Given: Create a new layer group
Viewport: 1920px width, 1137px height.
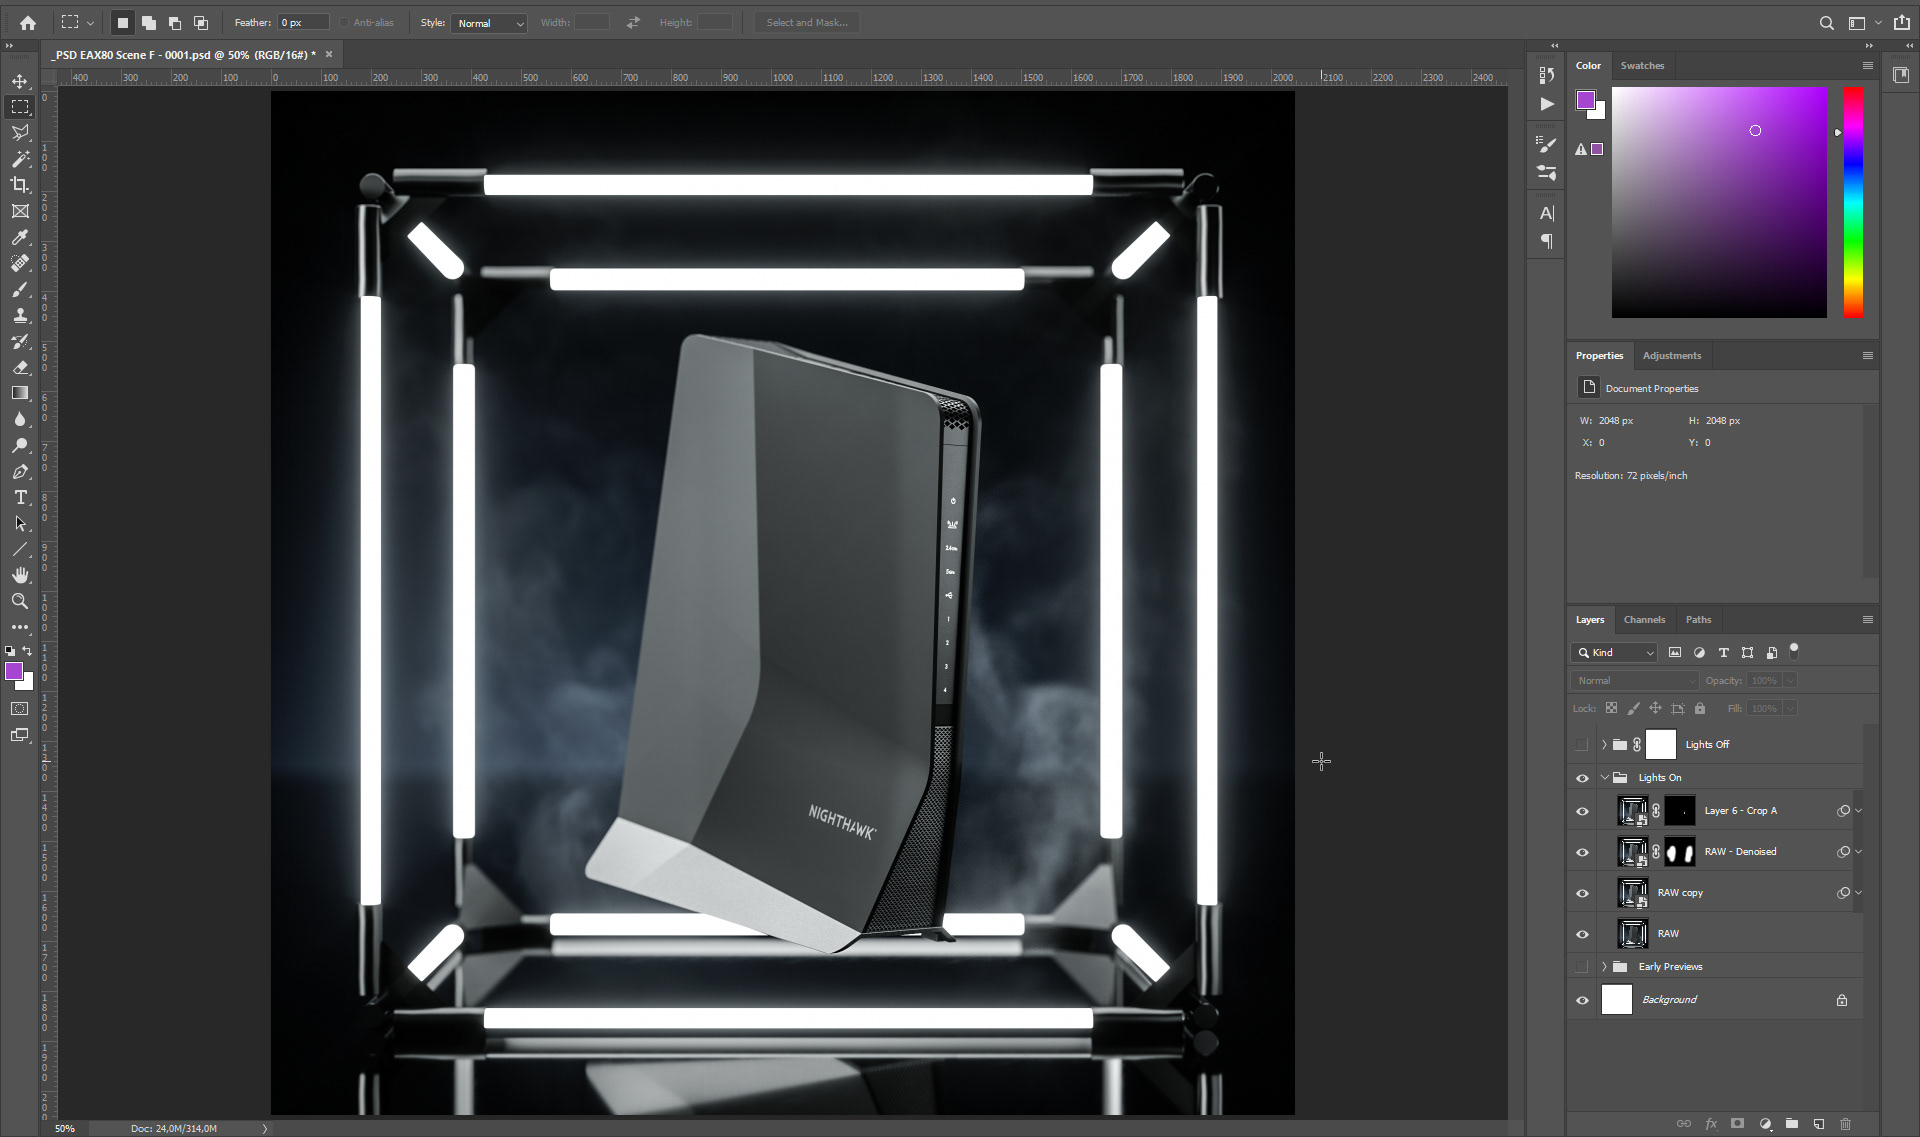Looking at the screenshot, I should point(1792,1124).
